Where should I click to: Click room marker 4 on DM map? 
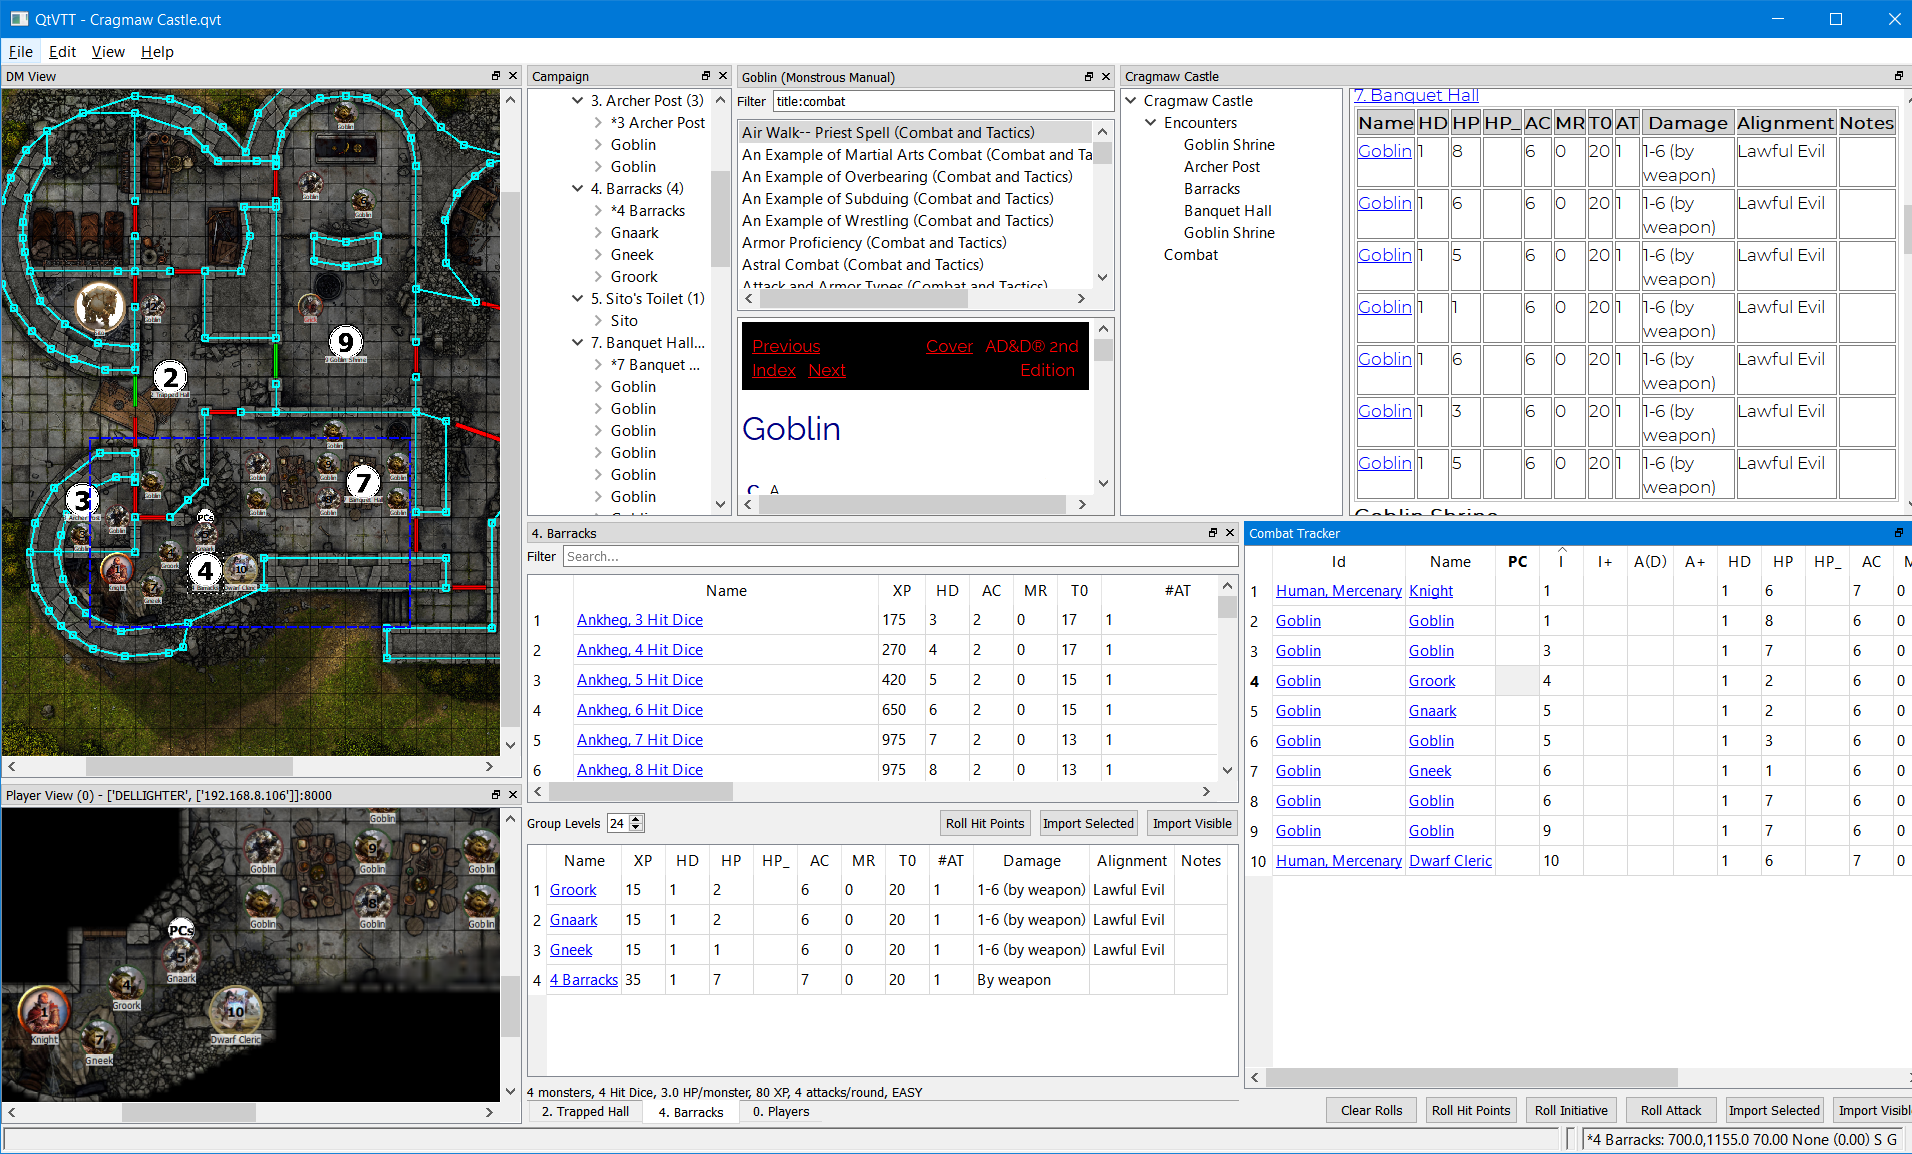point(205,571)
